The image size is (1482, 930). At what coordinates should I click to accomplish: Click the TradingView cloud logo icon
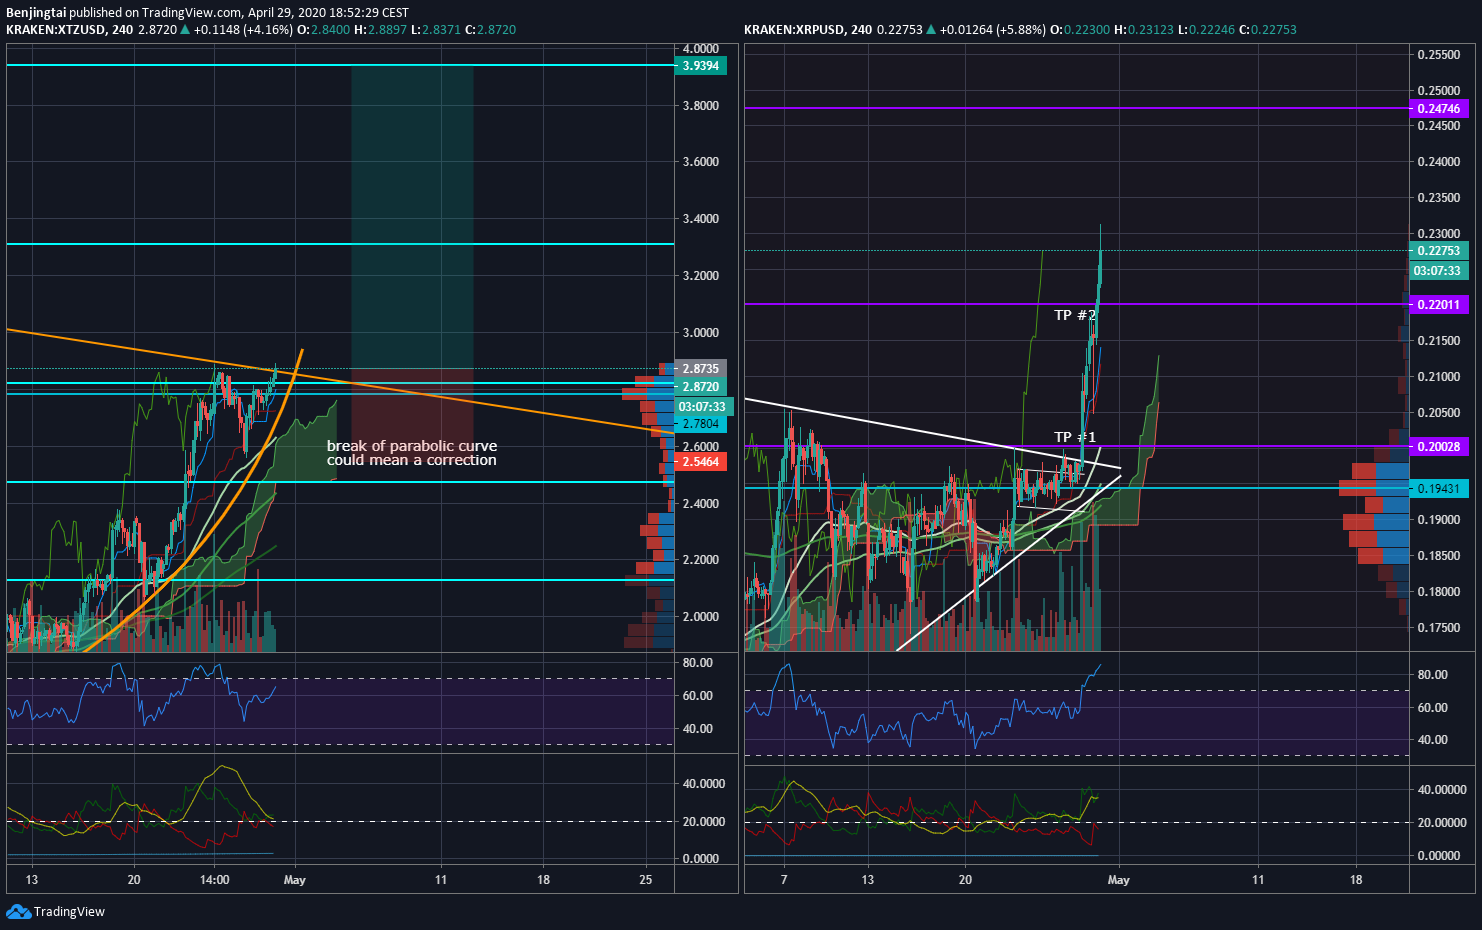(18, 911)
